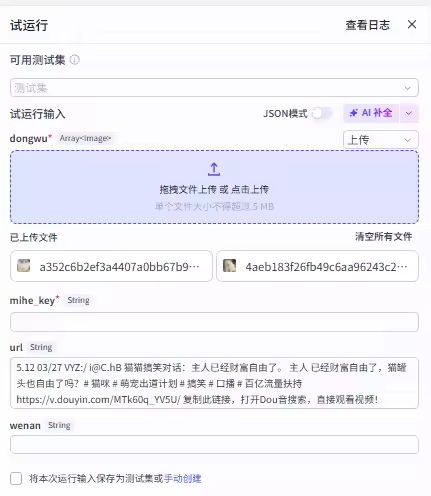Open the 上传 mode dropdown
Screen dimensions: 431x496
(380, 139)
